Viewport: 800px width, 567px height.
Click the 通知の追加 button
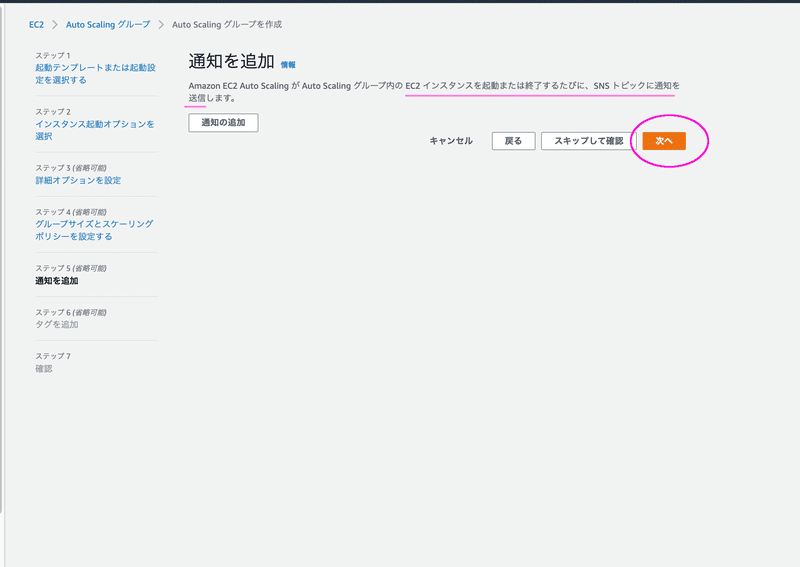[223, 122]
